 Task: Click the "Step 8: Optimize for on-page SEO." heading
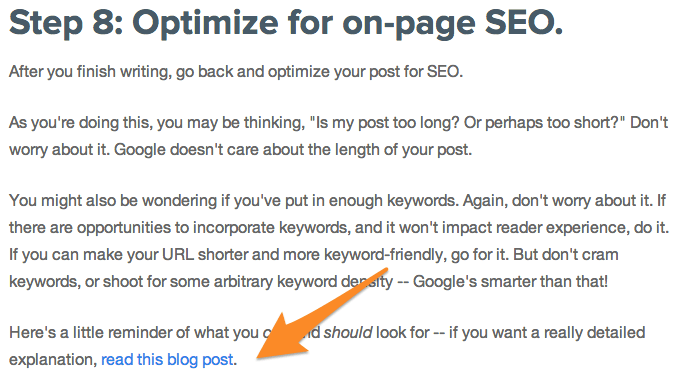click(x=286, y=23)
